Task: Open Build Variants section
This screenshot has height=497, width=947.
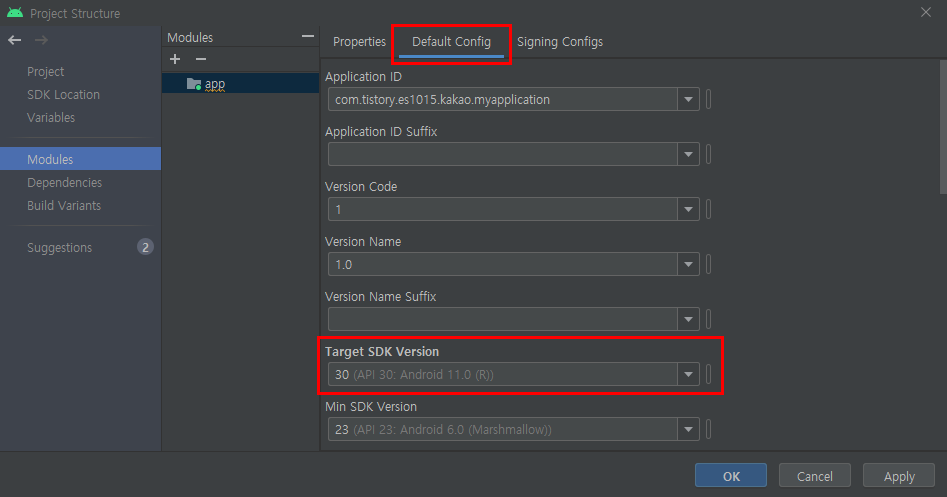Action: pos(63,205)
